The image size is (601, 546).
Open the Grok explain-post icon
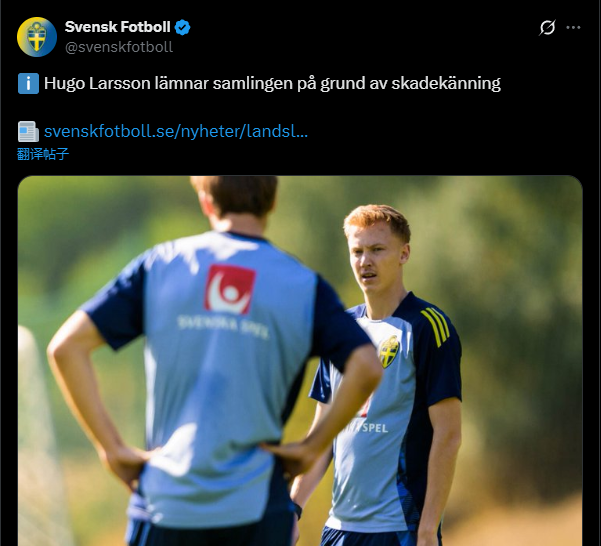[547, 28]
